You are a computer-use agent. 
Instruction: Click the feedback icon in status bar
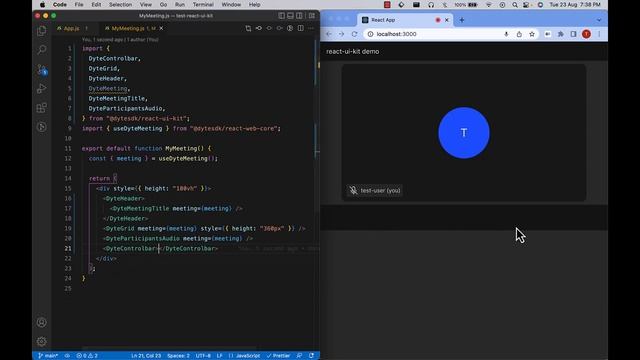(x=299, y=356)
